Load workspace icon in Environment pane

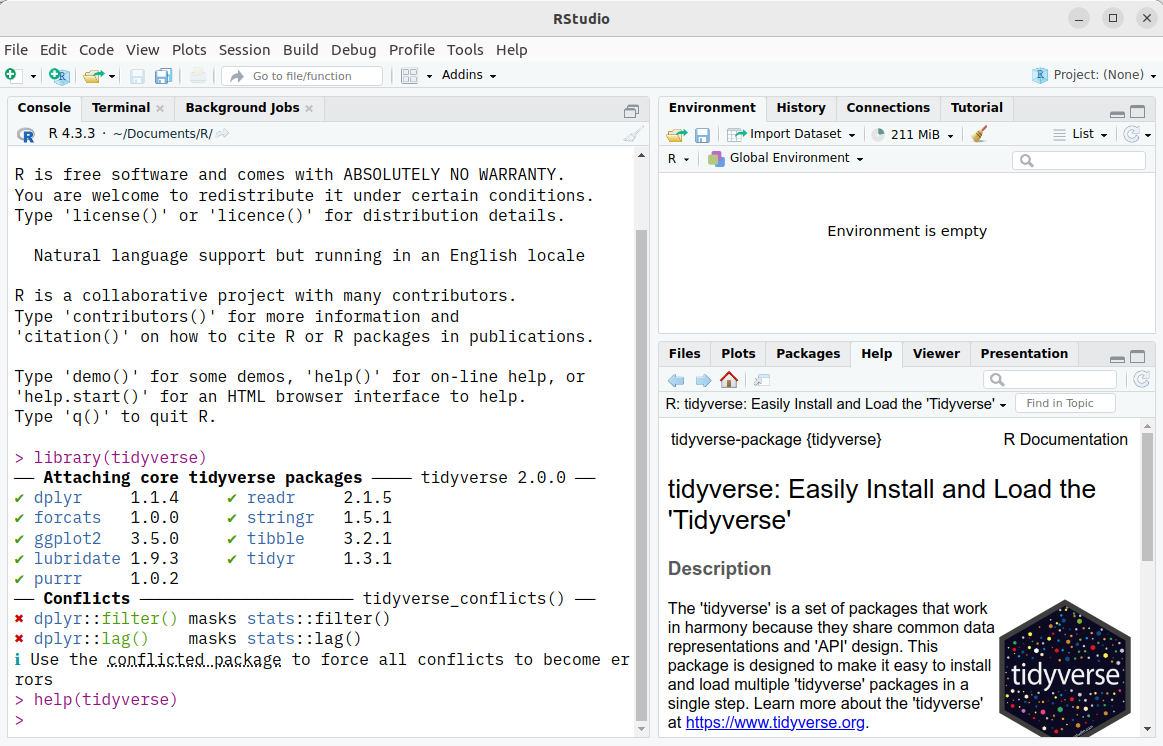(676, 134)
